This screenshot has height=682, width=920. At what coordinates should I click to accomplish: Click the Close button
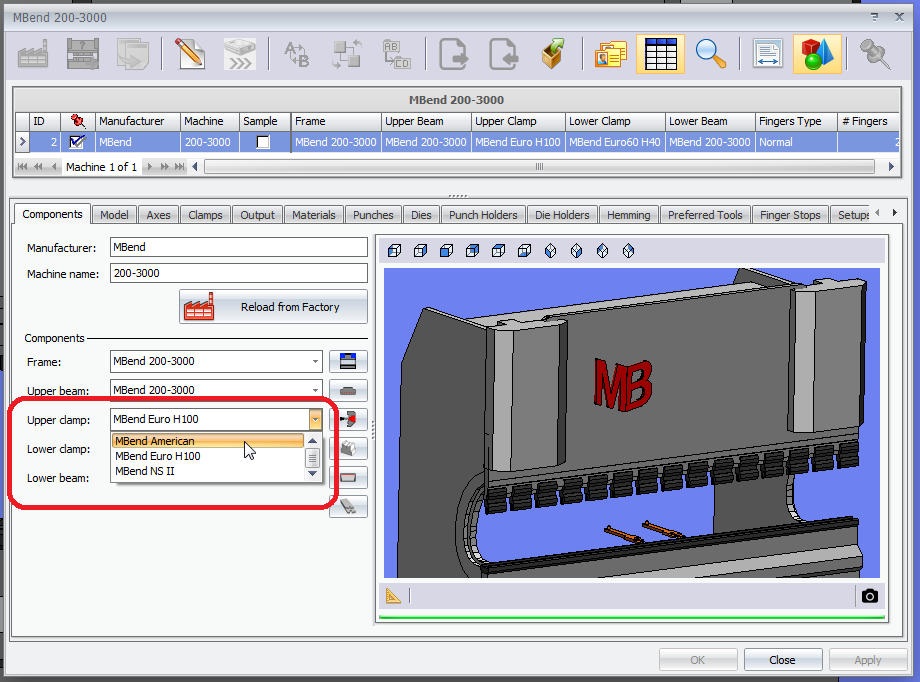[783, 660]
